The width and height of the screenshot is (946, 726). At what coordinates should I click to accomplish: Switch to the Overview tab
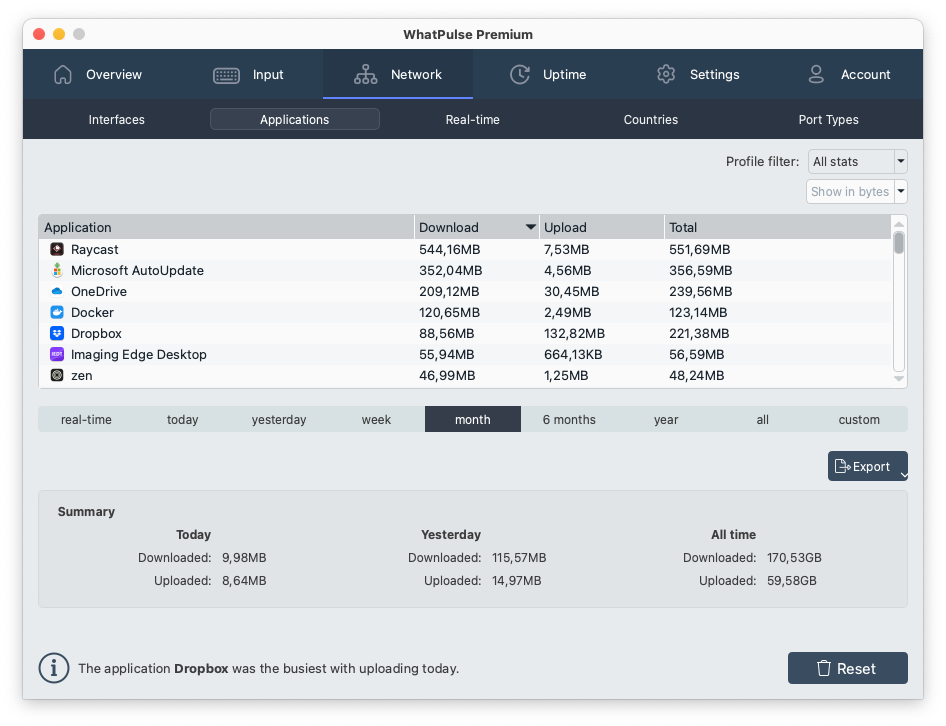(98, 75)
